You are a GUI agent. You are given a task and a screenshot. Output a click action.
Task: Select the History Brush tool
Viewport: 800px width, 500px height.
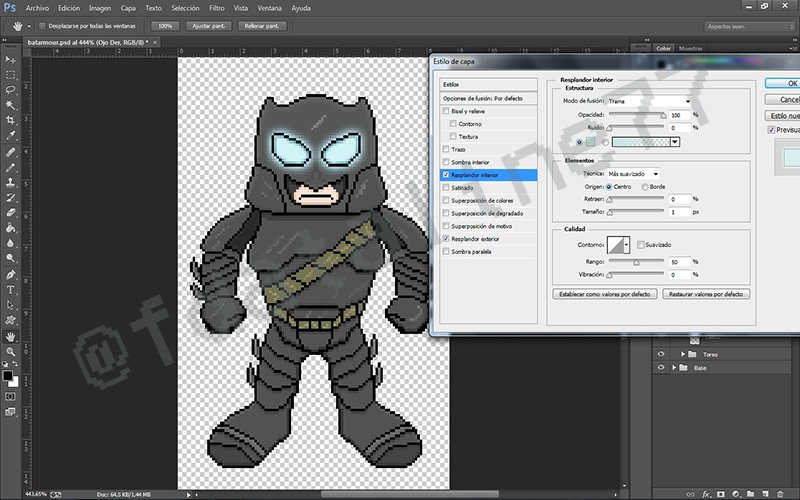(10, 197)
